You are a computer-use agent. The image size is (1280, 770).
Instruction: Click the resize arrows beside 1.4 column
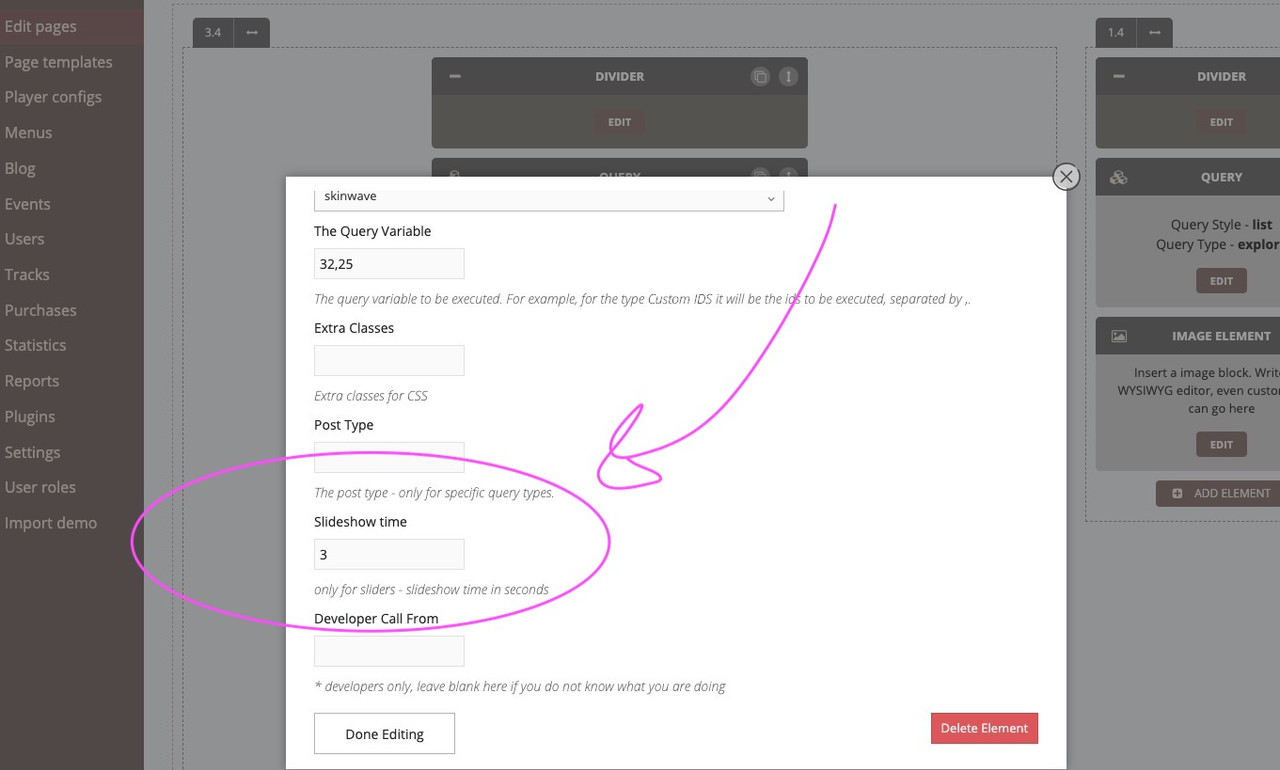[x=1155, y=33]
